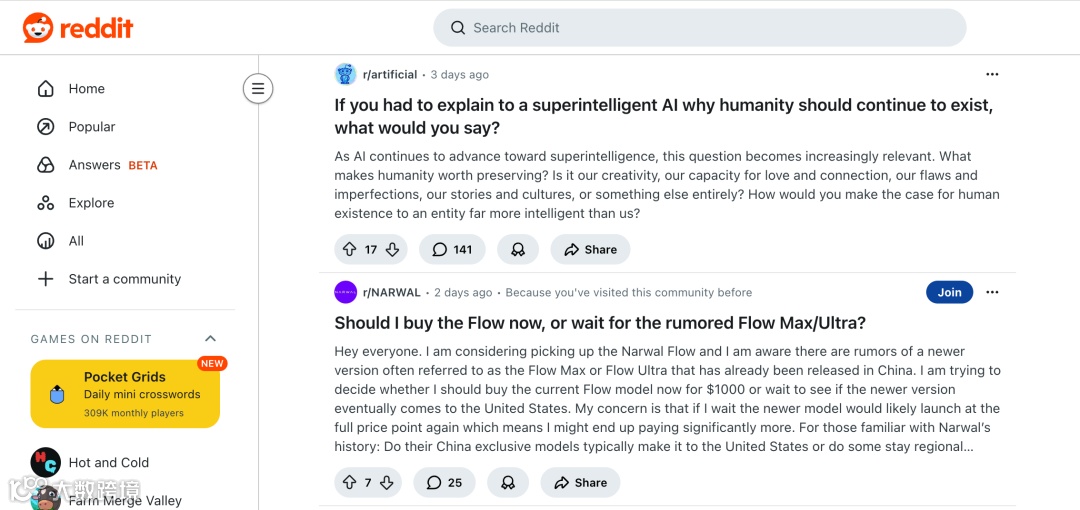Open Pocket Grids daily mini crosswords
Viewport: 1080px width, 510px height.
point(125,394)
